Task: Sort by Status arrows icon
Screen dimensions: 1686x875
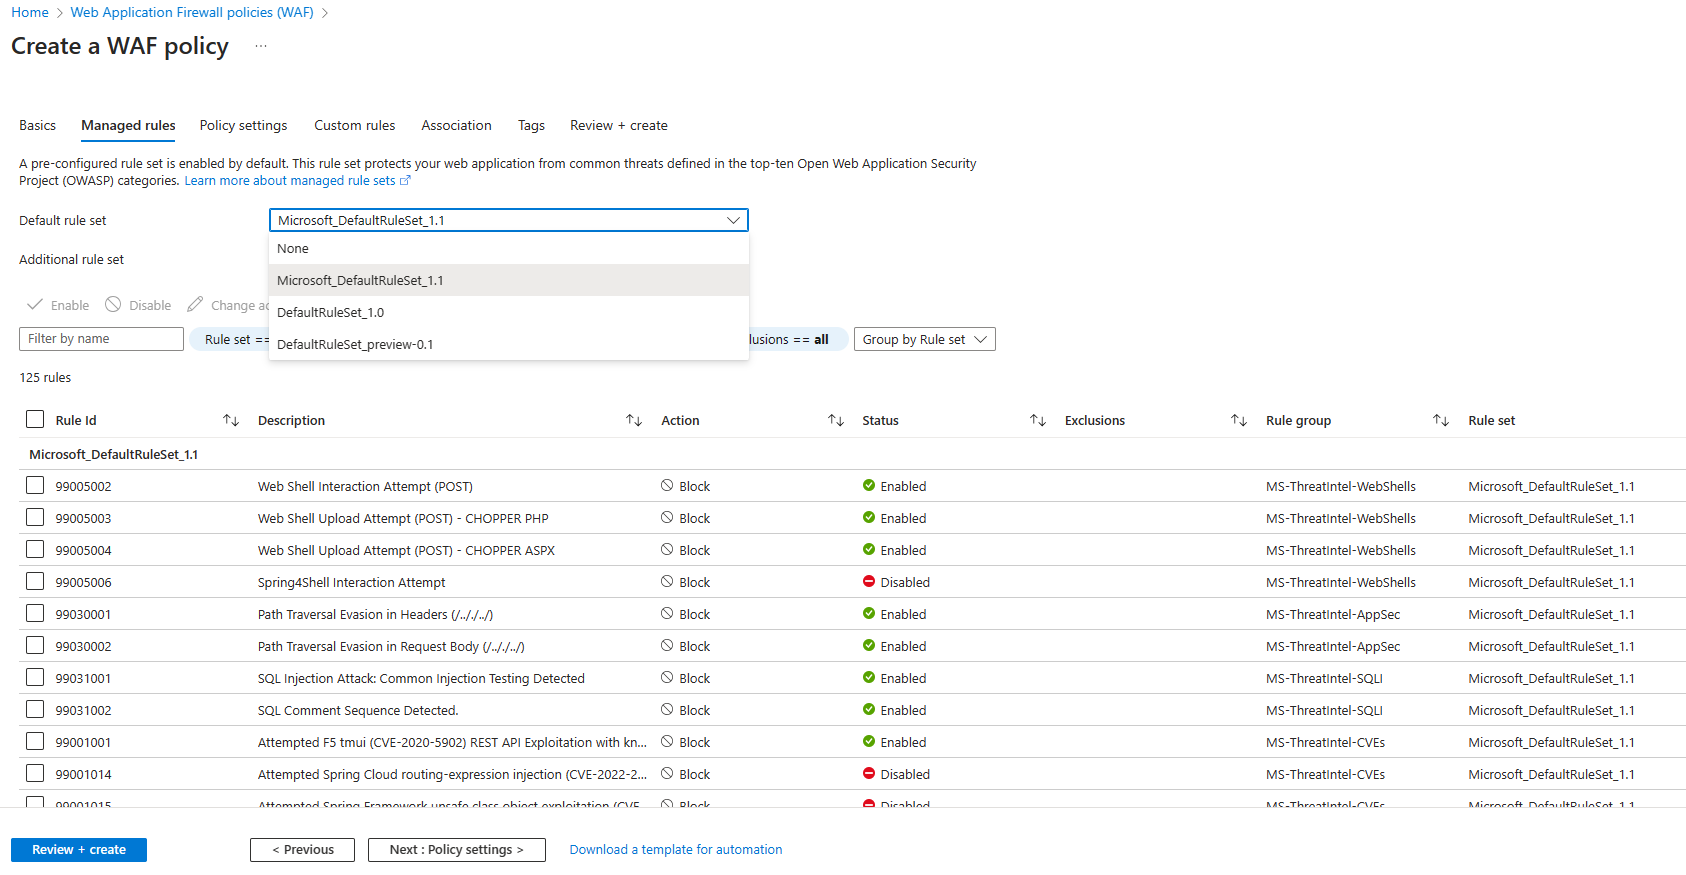Action: [1038, 420]
